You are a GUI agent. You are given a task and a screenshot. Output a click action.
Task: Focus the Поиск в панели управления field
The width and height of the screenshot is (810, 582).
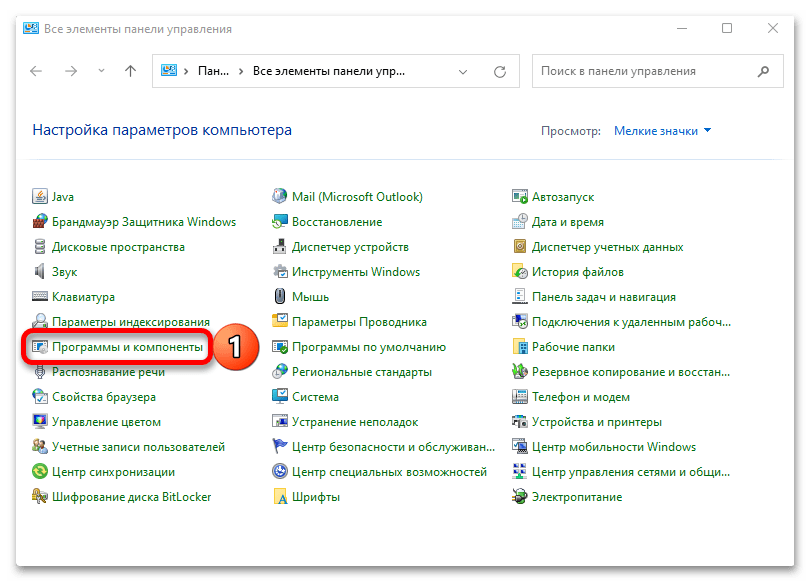click(658, 71)
